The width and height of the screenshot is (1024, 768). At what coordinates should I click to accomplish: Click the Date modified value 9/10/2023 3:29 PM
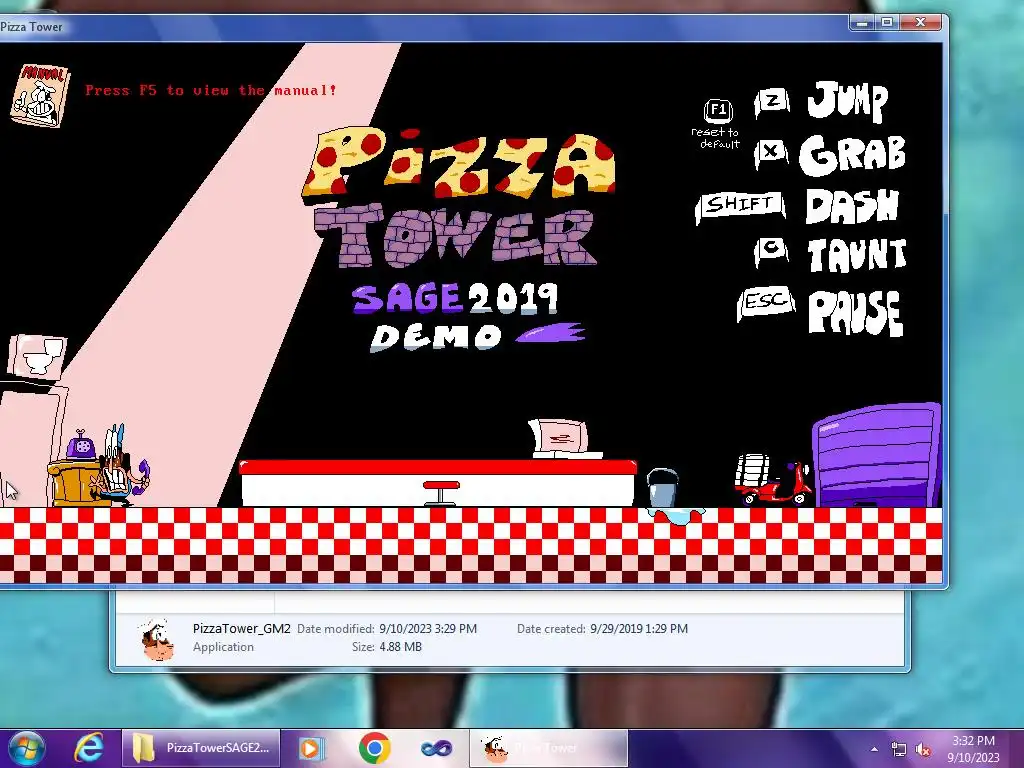(x=428, y=629)
